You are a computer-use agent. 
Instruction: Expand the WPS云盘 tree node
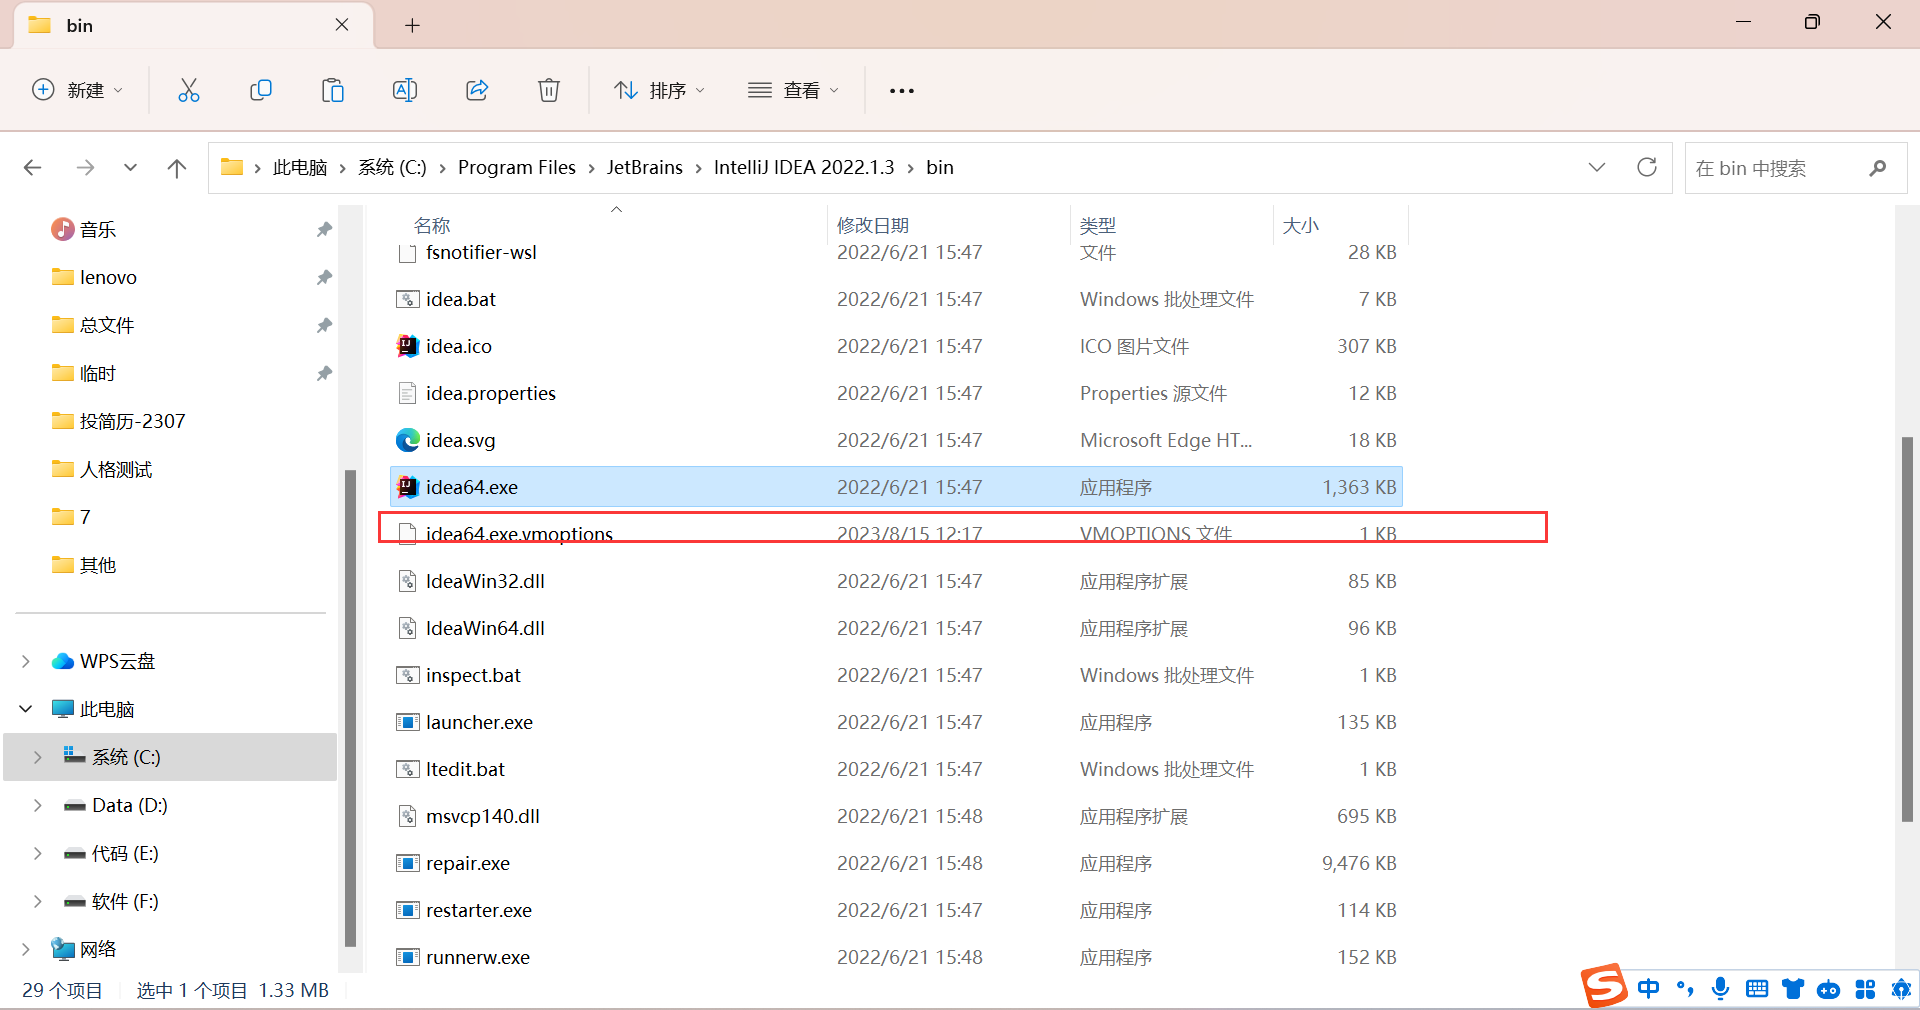tap(26, 661)
